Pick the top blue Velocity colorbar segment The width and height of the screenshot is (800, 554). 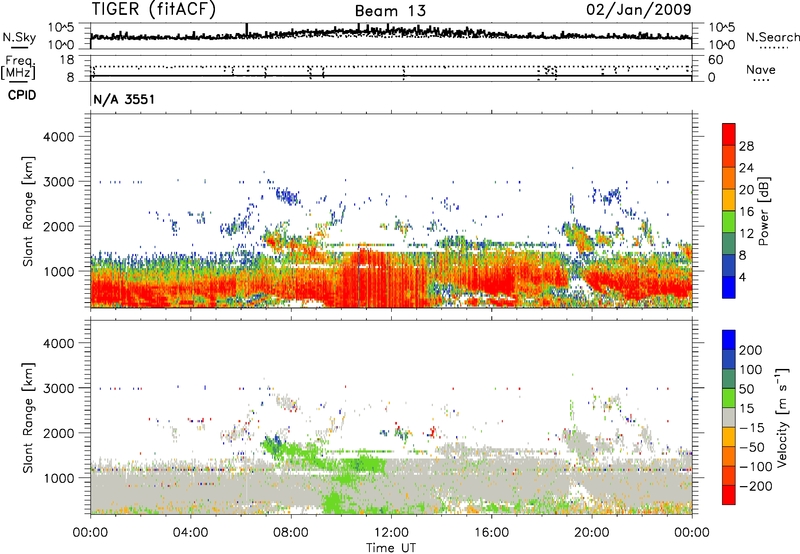[729, 340]
